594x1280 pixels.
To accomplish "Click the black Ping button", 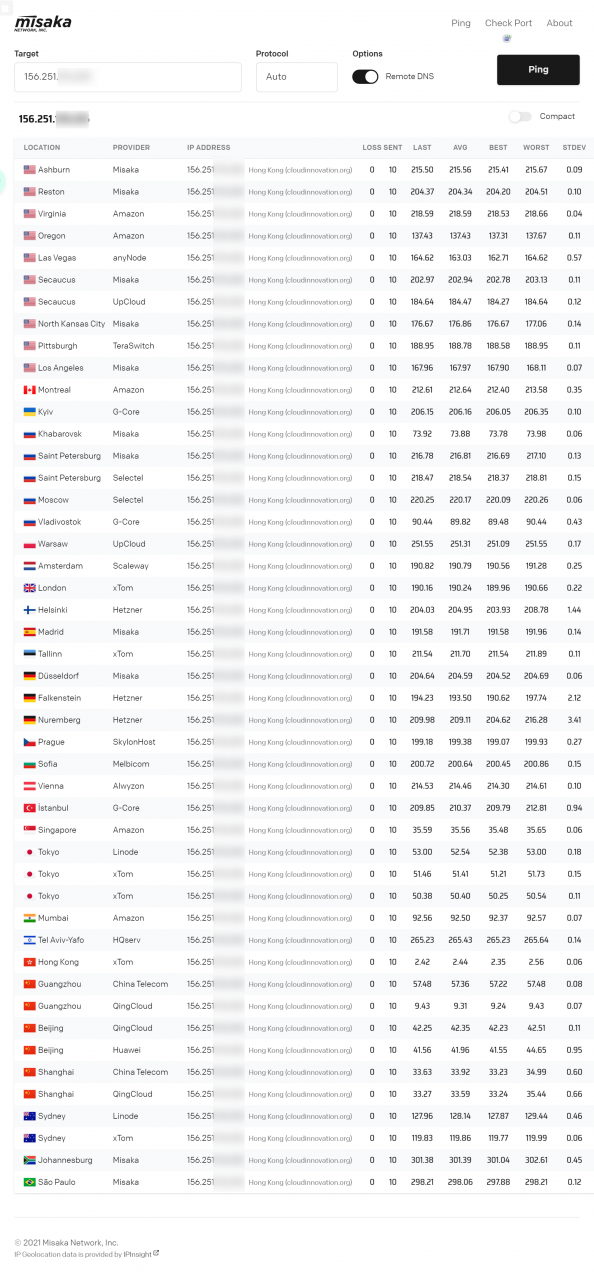I will point(538,70).
